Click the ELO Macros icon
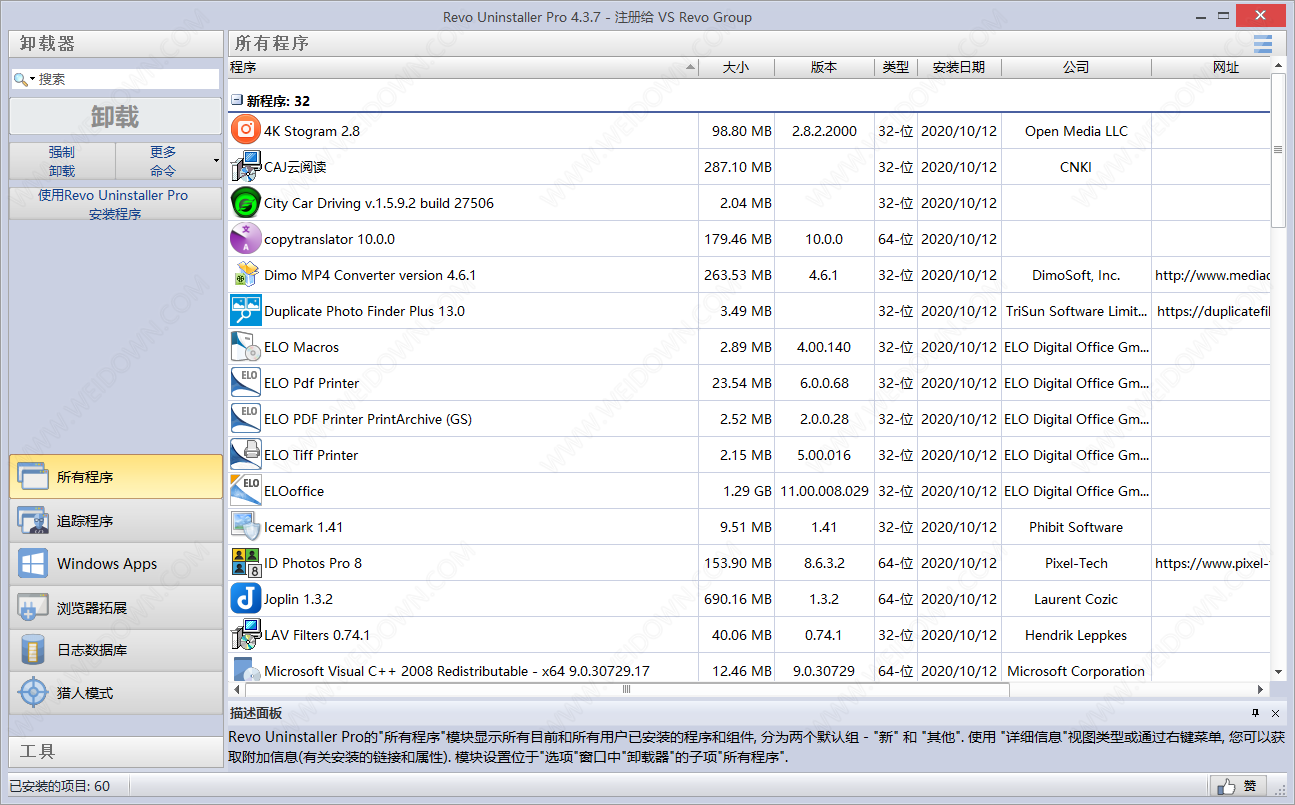Viewport: 1295px width, 805px height. coord(245,346)
